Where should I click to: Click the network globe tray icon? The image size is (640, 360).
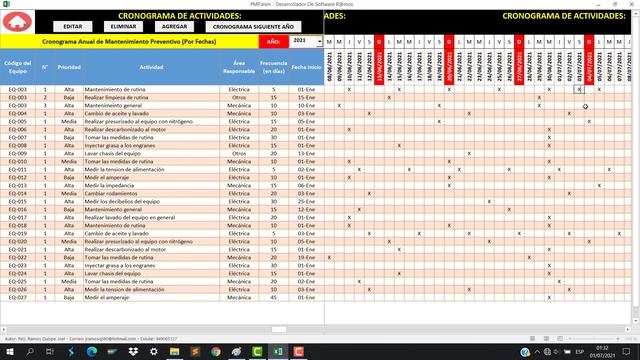pyautogui.click(x=547, y=351)
